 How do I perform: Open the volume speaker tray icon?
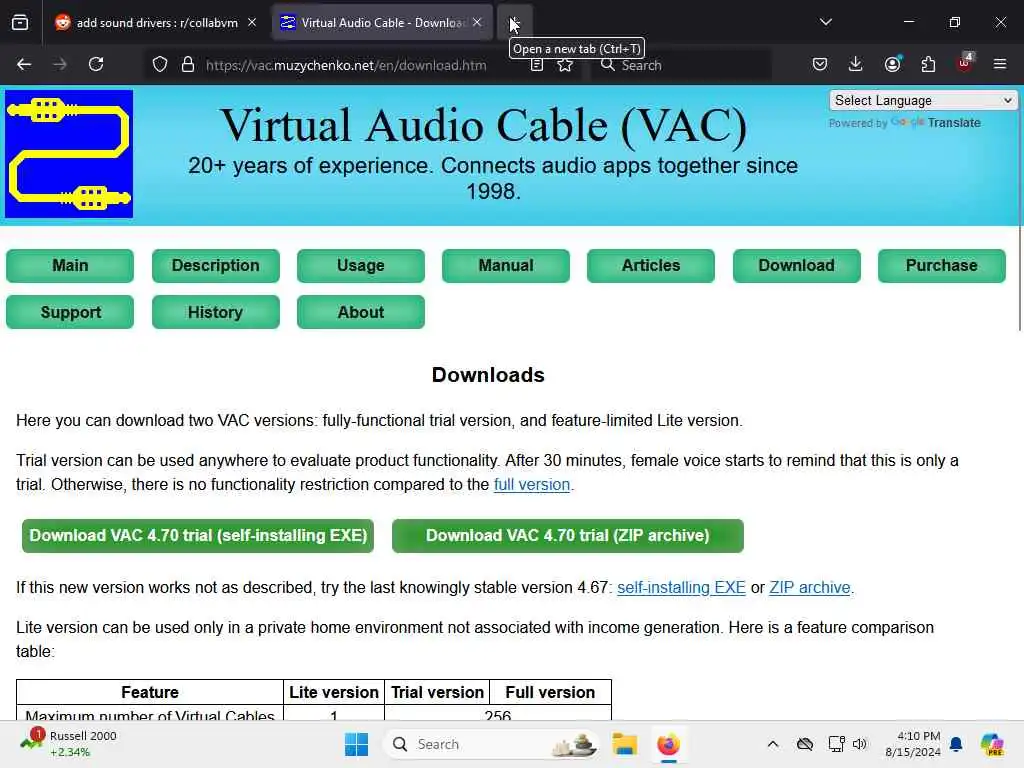859,744
